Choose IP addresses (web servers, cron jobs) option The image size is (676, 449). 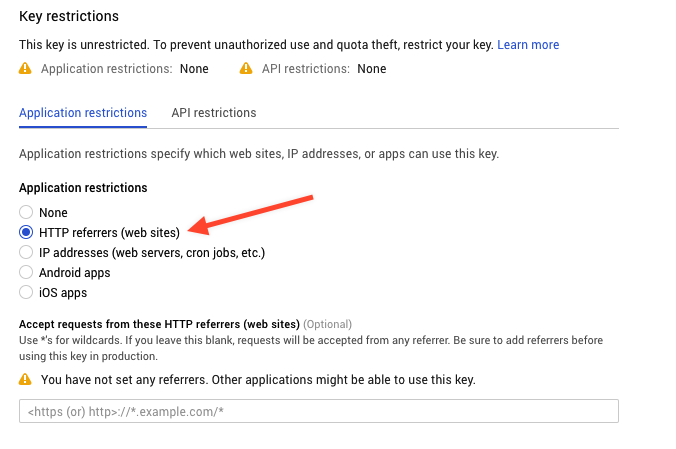pos(26,253)
